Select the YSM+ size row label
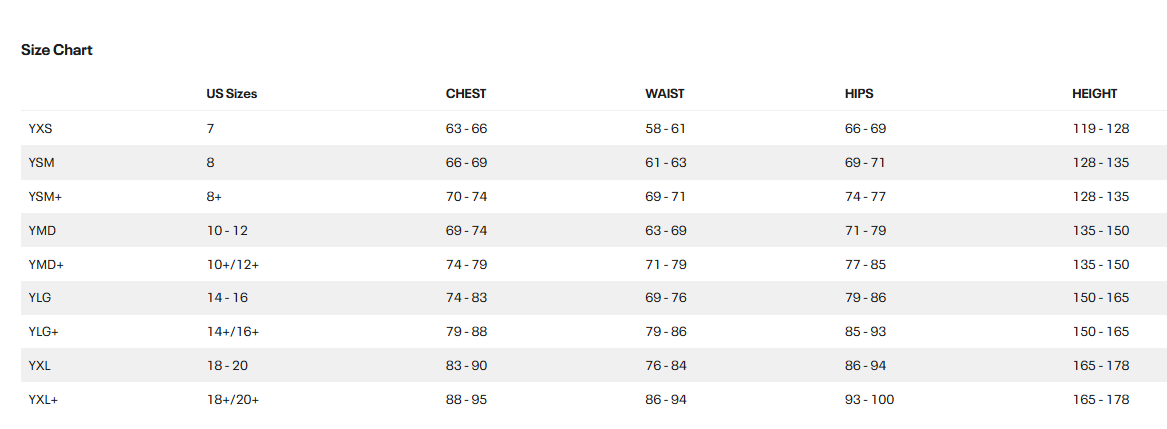 click(46, 197)
